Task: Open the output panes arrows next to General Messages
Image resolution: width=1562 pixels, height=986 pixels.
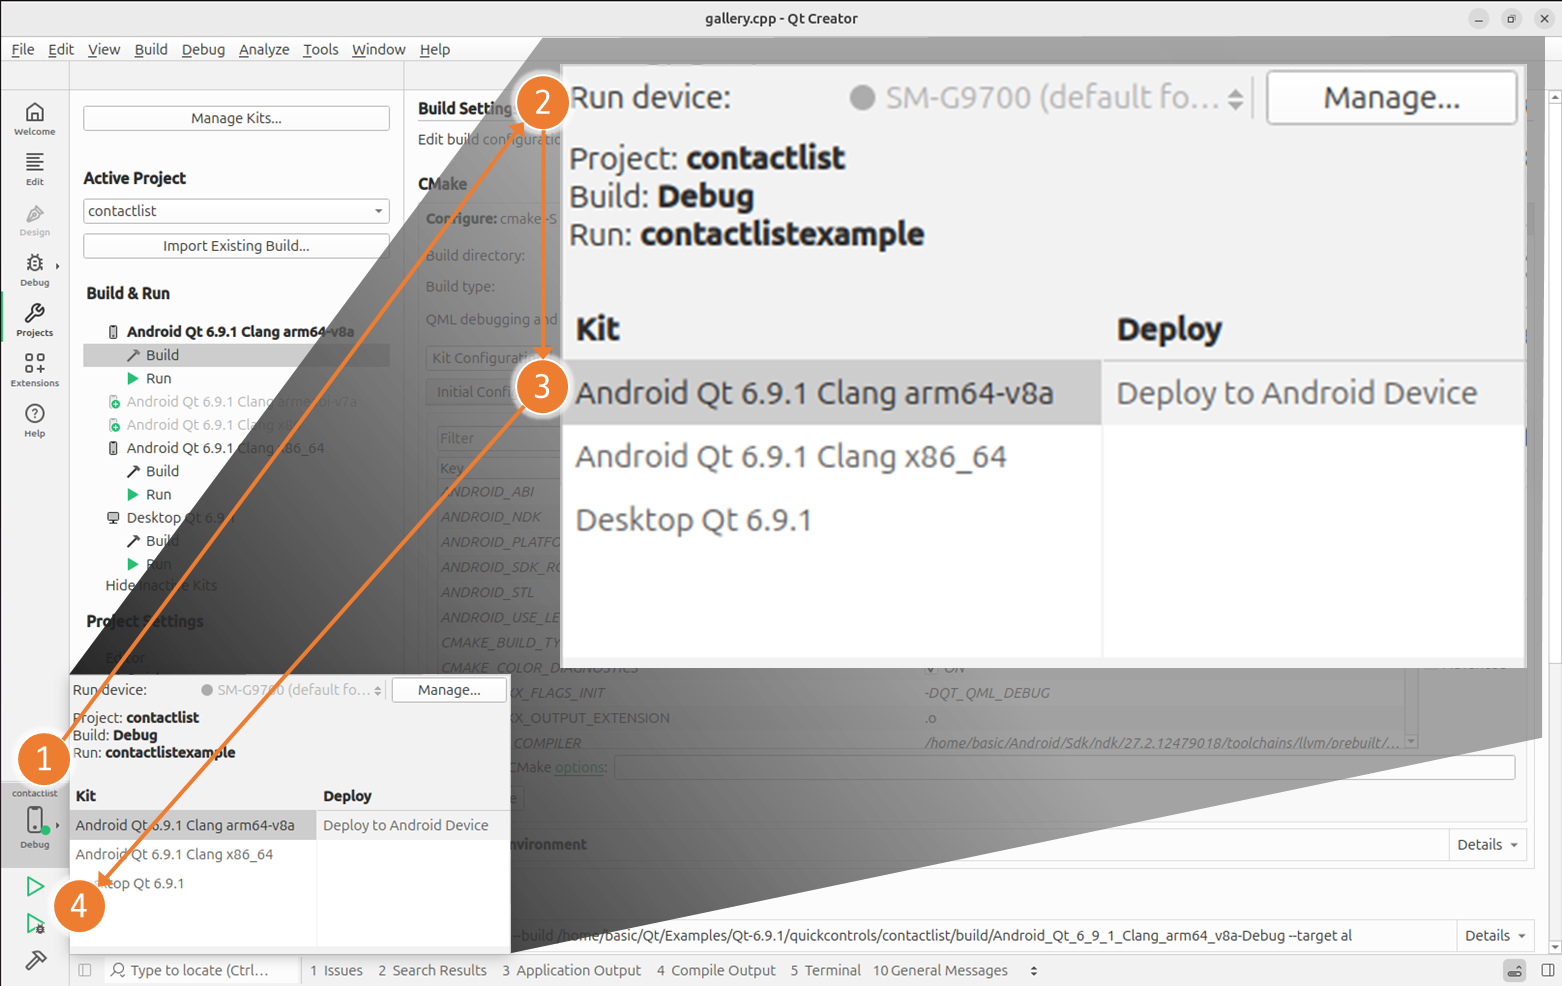Action: [1034, 970]
